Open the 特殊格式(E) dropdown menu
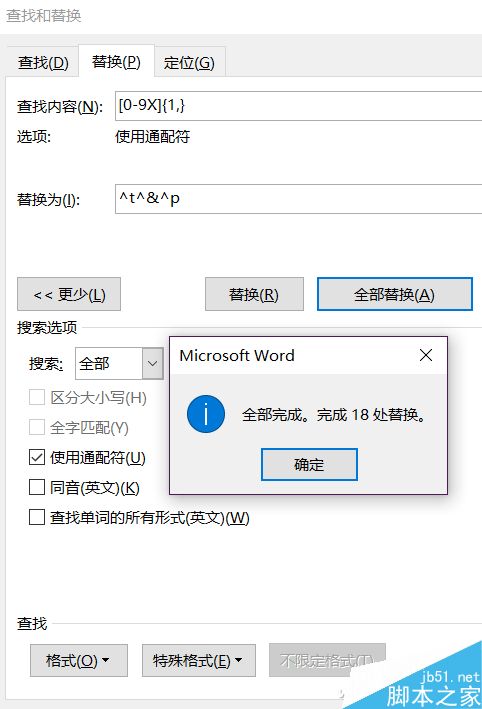This screenshot has width=482, height=709. coord(198,661)
